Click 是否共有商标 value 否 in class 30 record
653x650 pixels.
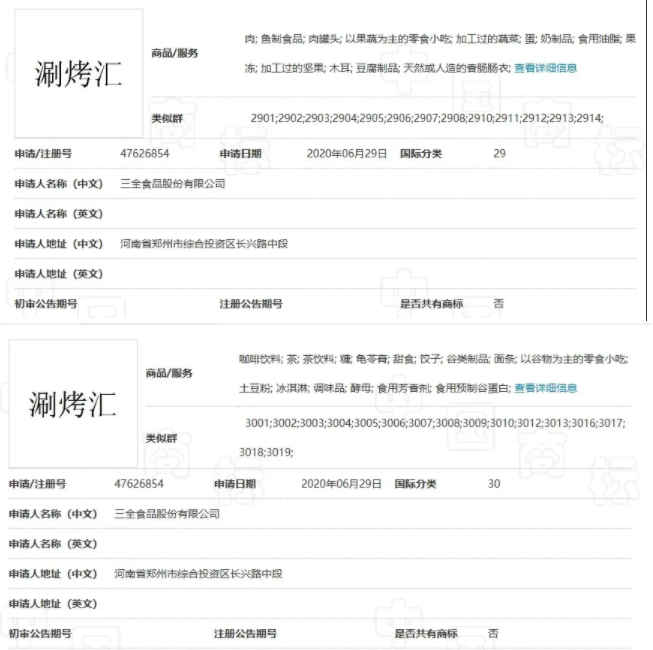(x=493, y=633)
